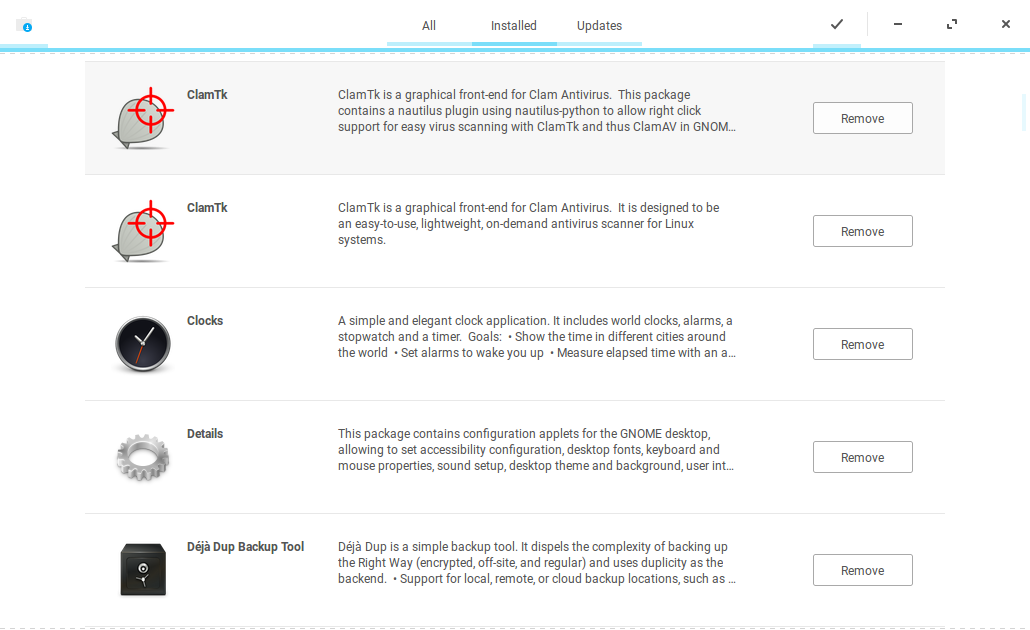Click the lightweight on-demand ClamTk scanner icon
1030x630 pixels.
pyautogui.click(x=143, y=231)
